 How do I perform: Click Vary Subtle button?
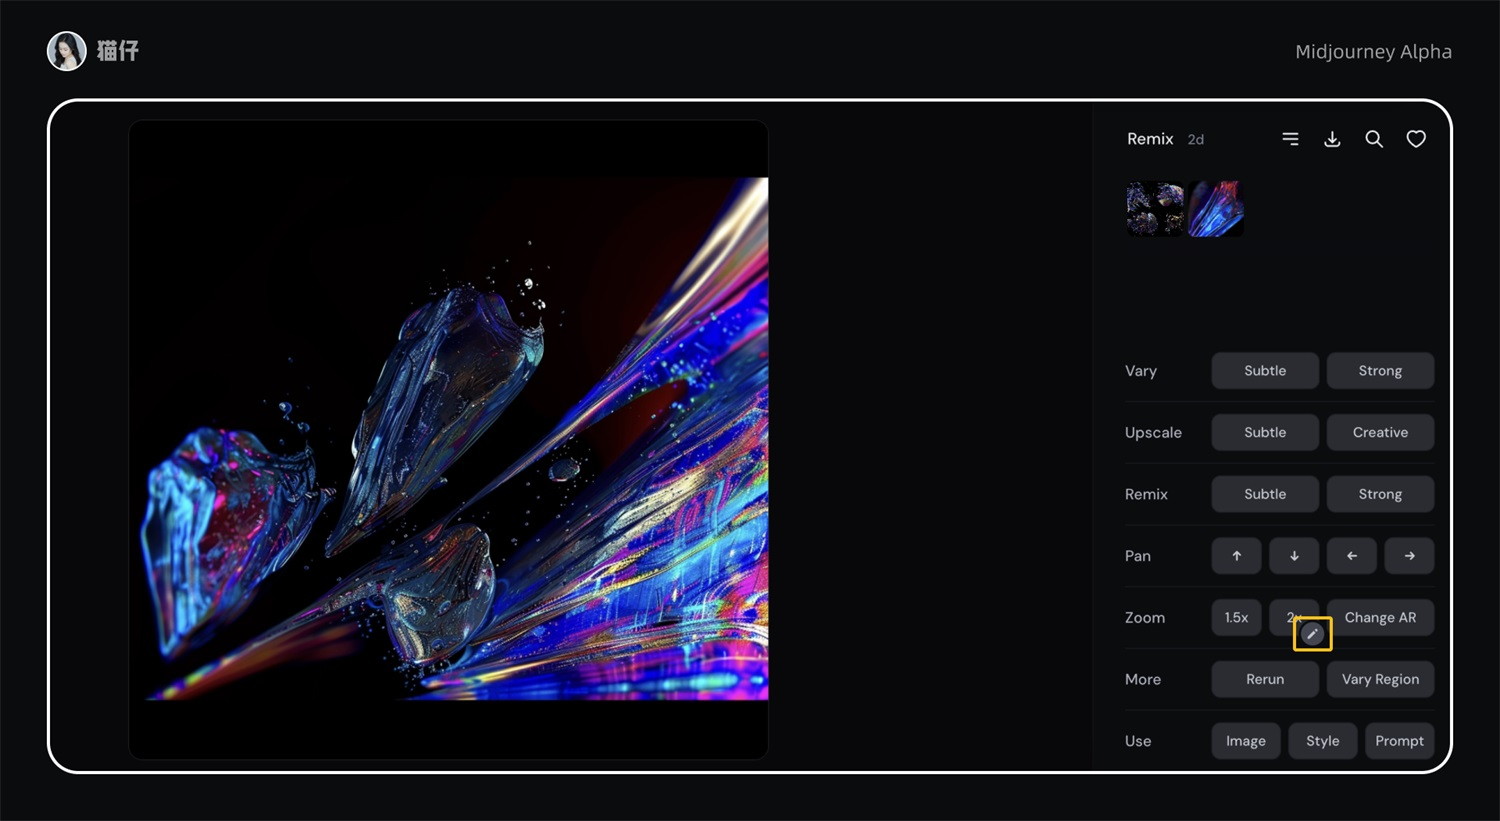[1265, 371]
